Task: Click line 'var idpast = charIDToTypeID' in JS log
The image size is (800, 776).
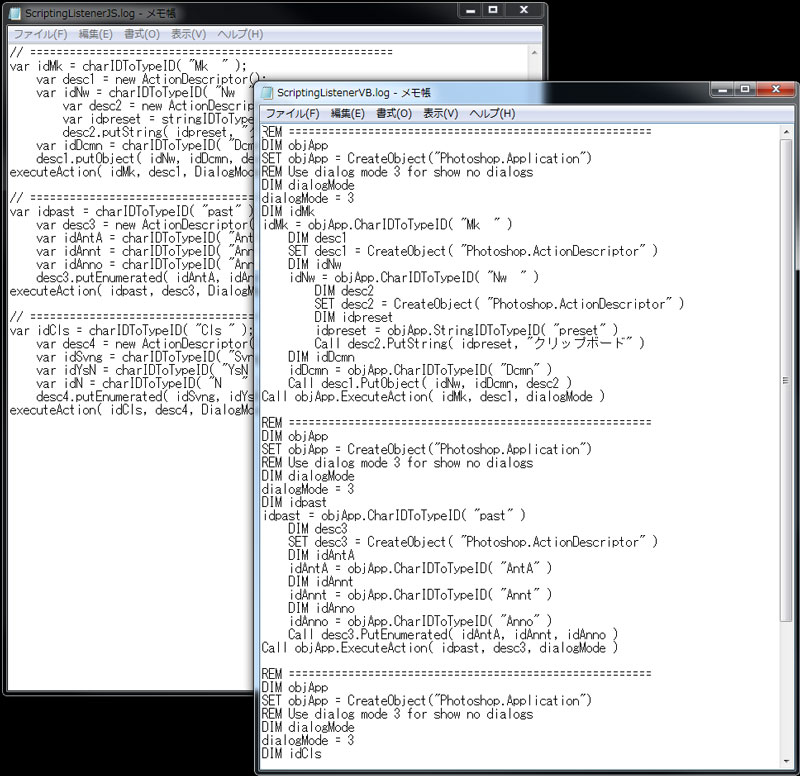Action: click(x=131, y=211)
